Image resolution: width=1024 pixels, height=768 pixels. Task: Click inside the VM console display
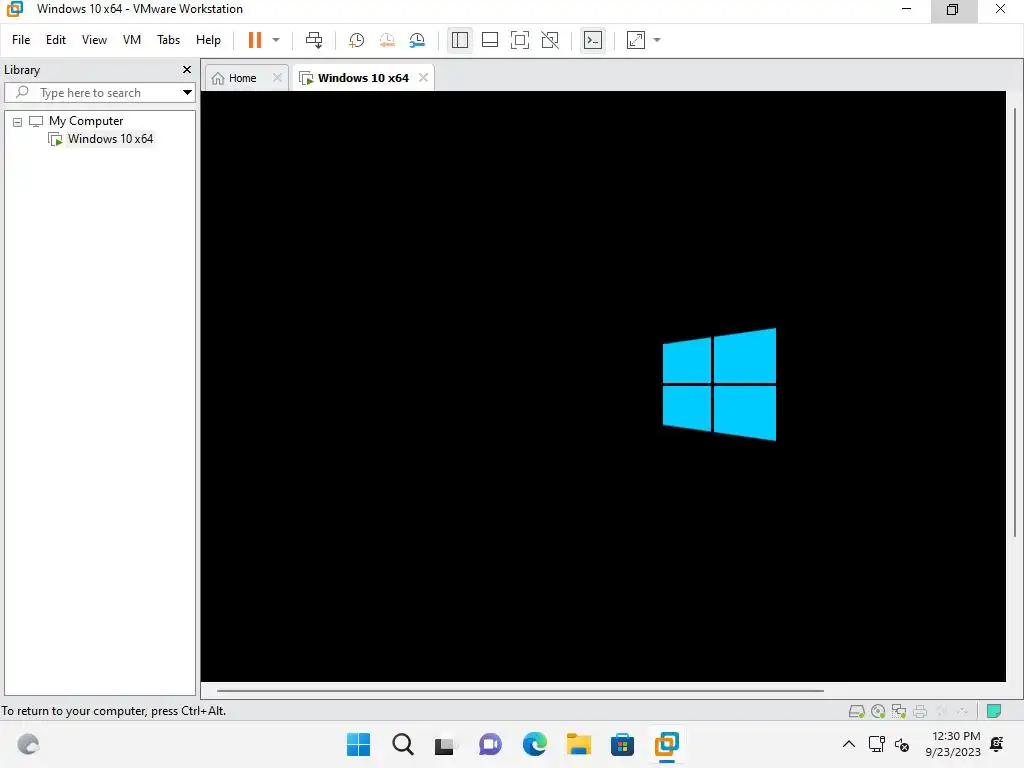(603, 386)
